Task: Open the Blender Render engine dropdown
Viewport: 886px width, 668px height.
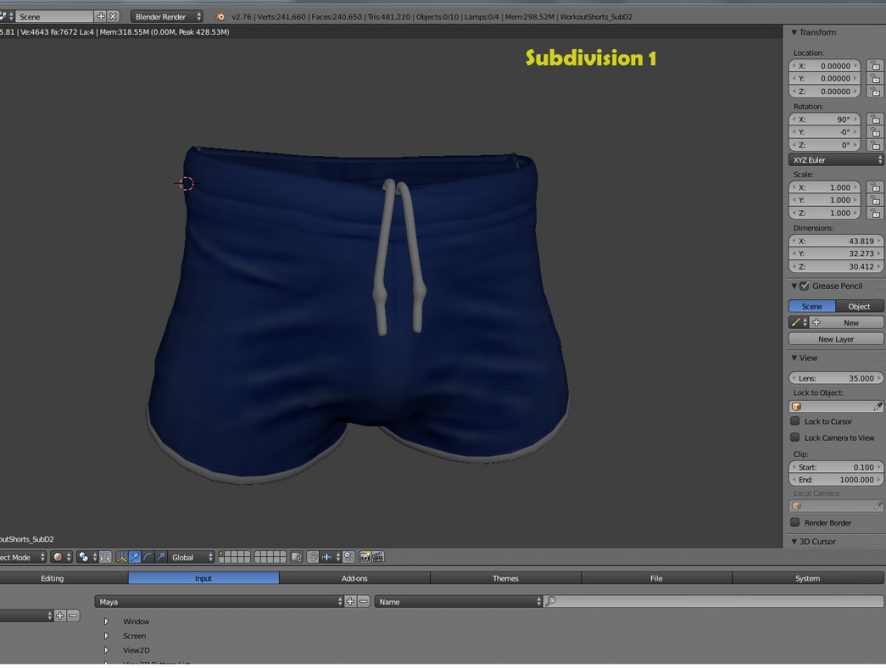Action: pos(167,17)
